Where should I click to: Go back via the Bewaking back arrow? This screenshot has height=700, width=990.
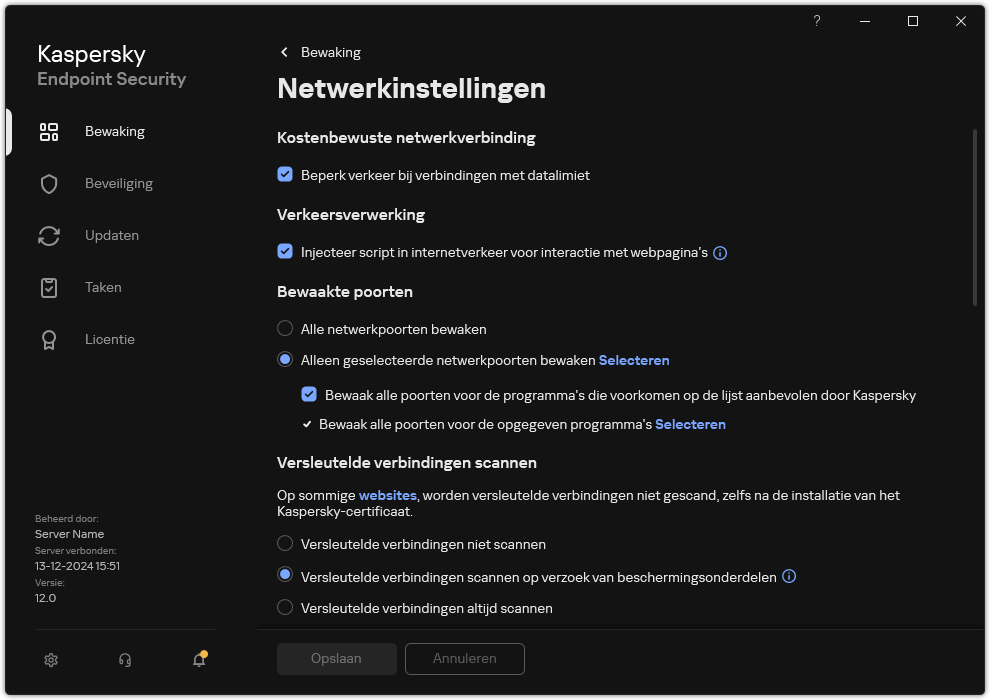[284, 52]
